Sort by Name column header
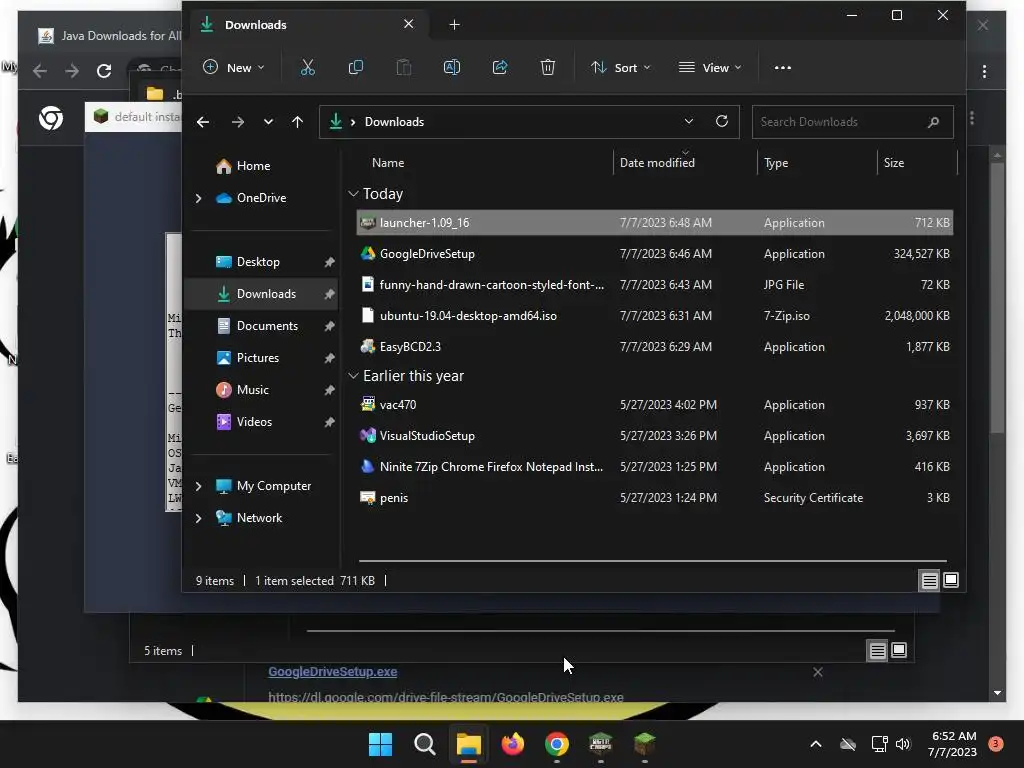This screenshot has height=768, width=1024. (x=388, y=163)
